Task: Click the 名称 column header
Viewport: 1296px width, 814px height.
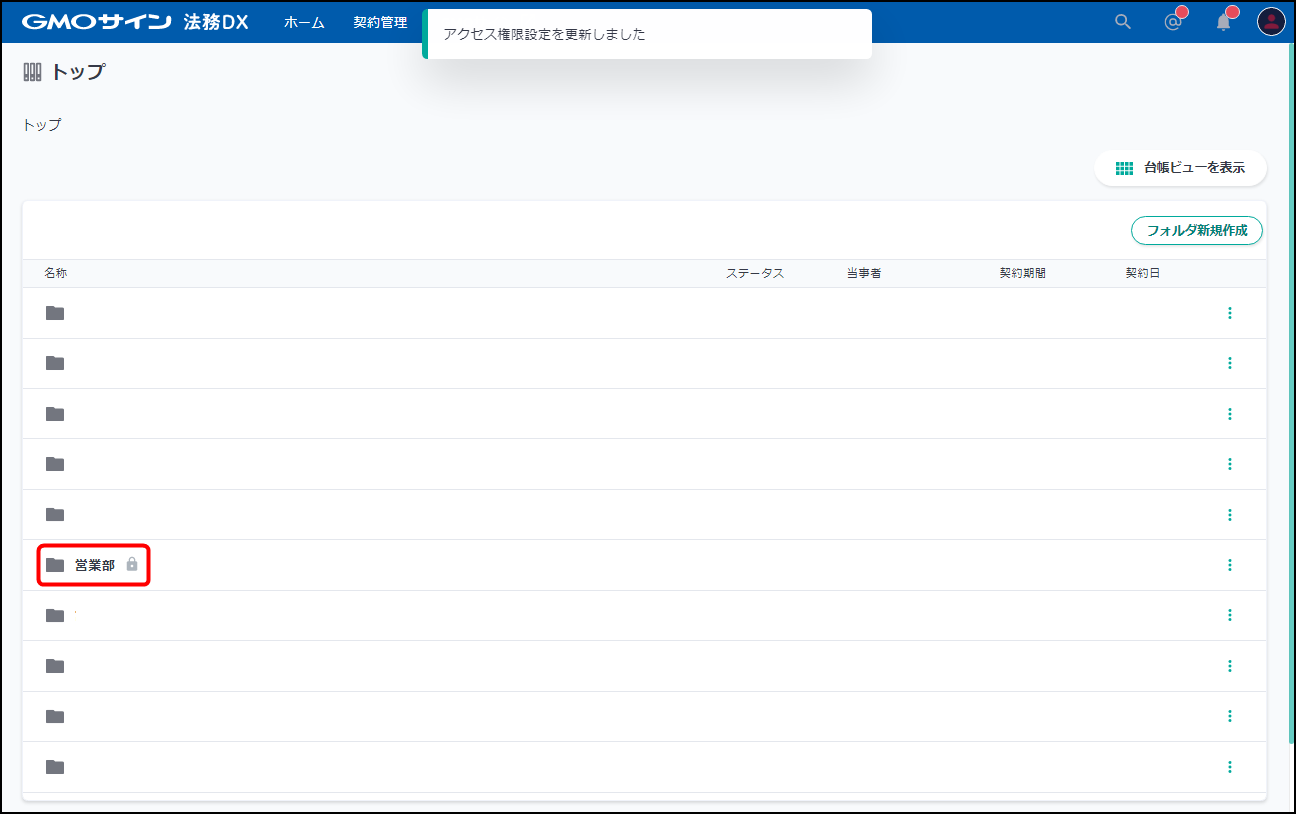Action: pyautogui.click(x=56, y=273)
